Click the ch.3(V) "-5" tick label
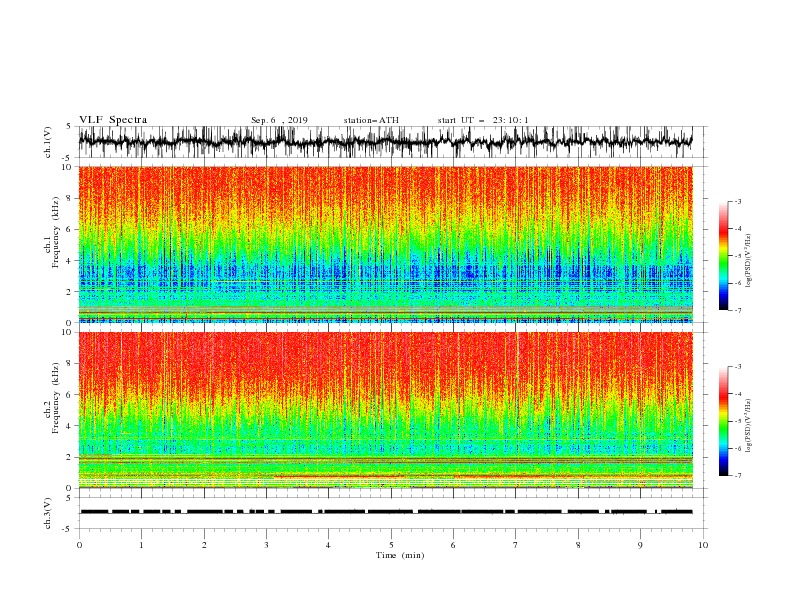Viewport: 792px width, 612px height. coord(68,529)
